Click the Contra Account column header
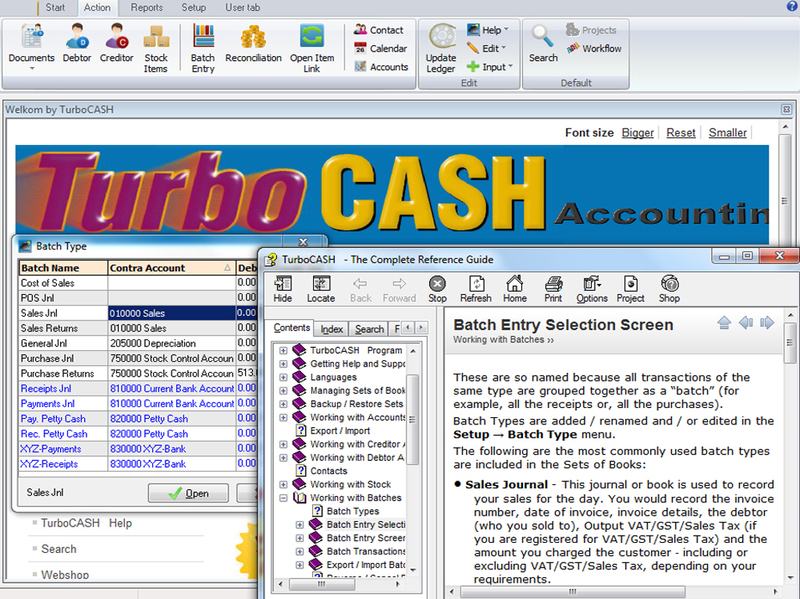800x599 pixels. tap(171, 268)
